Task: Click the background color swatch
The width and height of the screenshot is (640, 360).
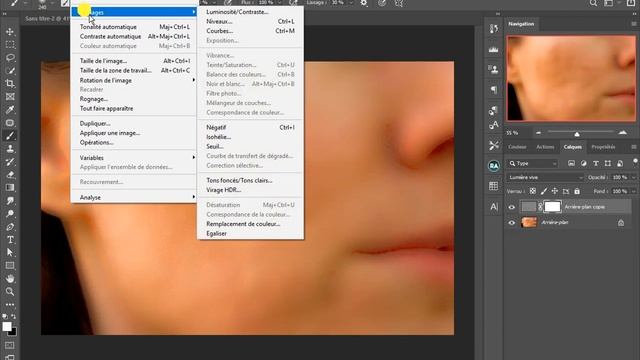Action: click(14, 332)
